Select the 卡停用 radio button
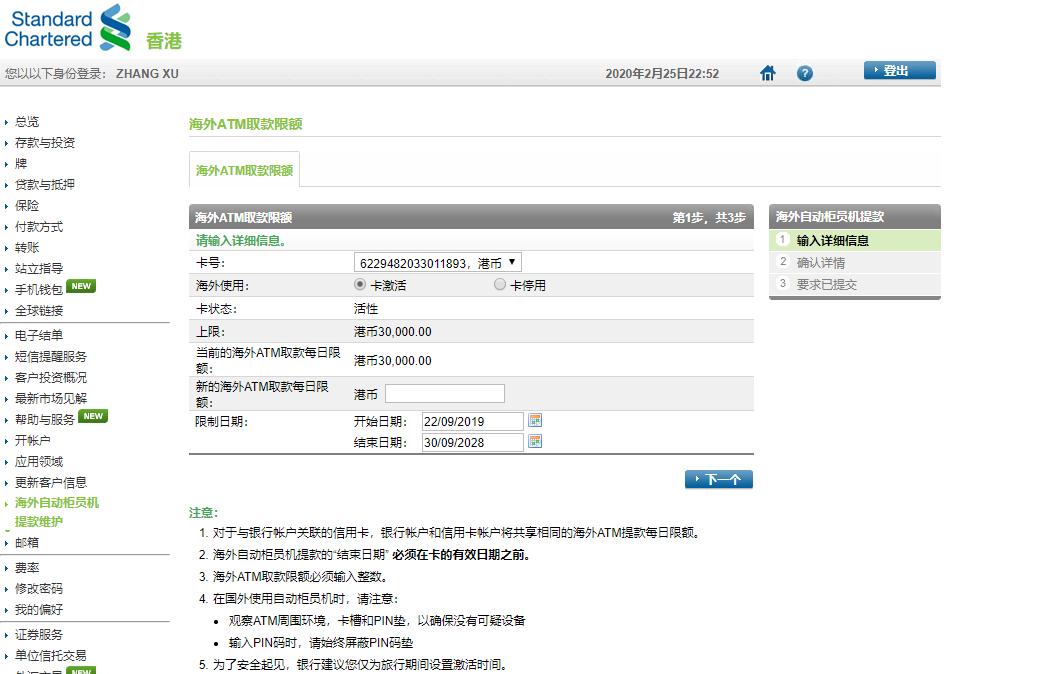 click(500, 284)
